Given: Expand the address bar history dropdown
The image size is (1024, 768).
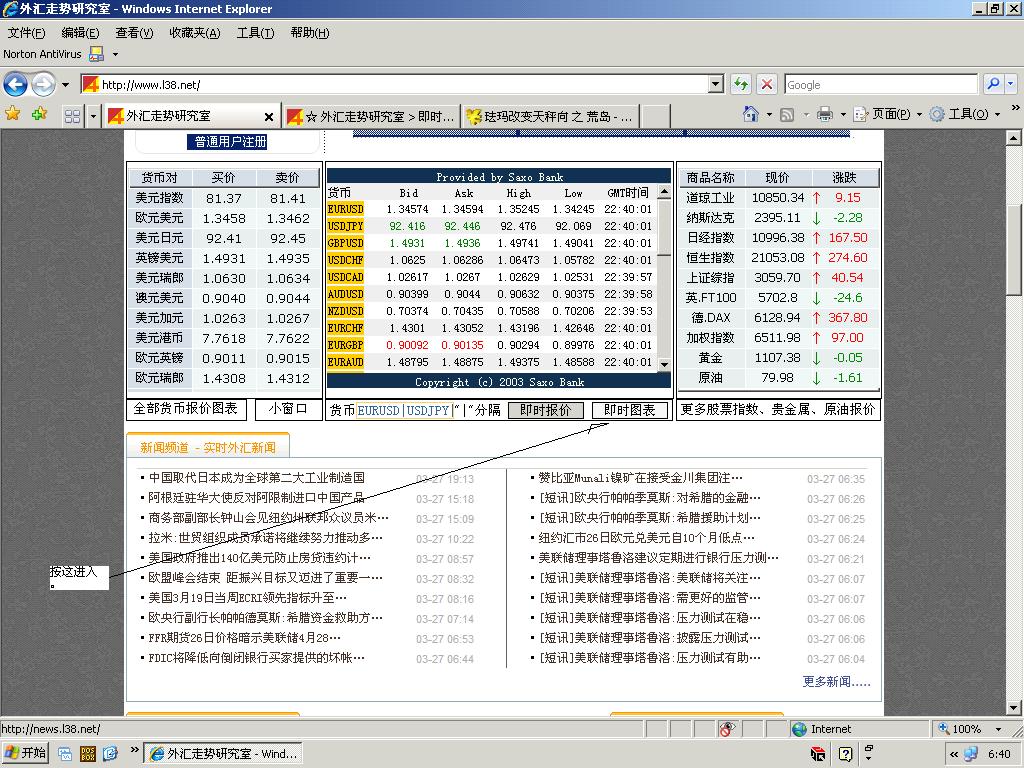Looking at the screenshot, I should 716,84.
